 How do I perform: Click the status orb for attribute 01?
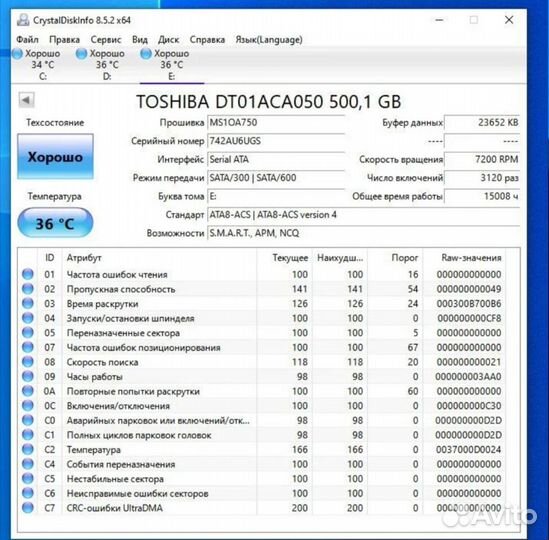click(28, 274)
